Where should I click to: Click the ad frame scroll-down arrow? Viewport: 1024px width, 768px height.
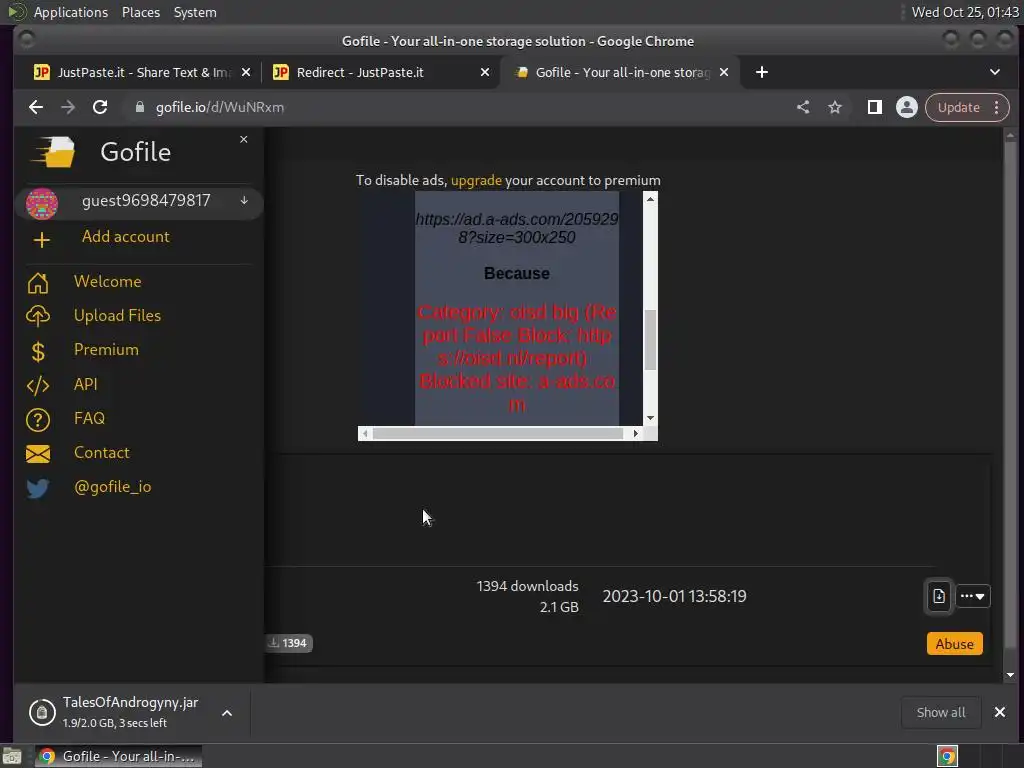tap(650, 418)
